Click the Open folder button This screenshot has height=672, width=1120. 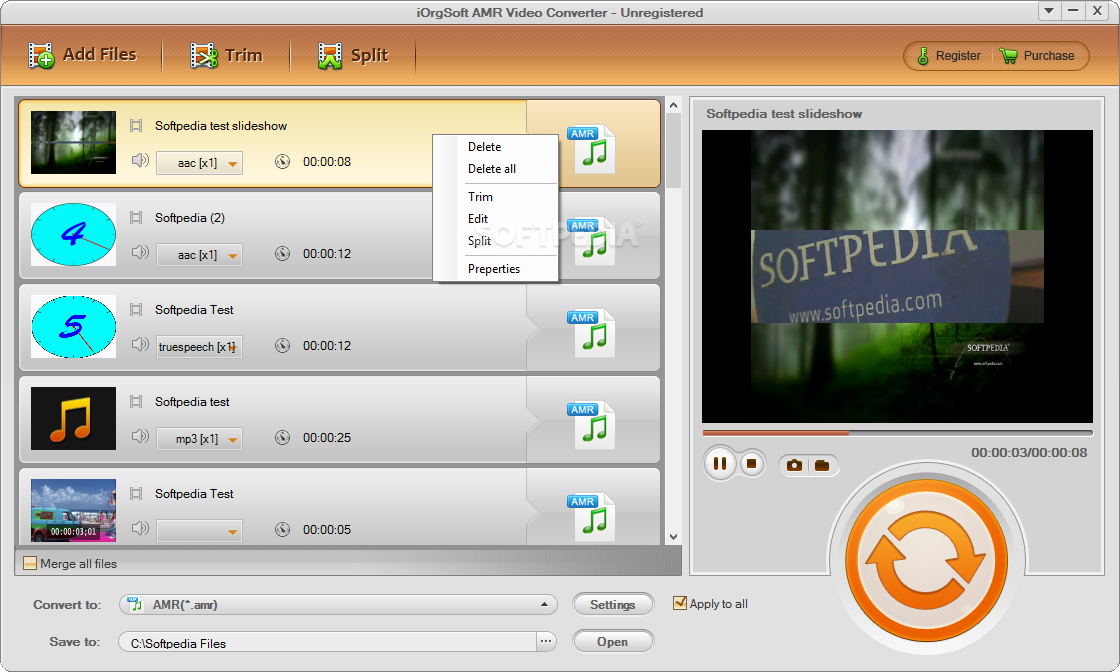(x=613, y=642)
